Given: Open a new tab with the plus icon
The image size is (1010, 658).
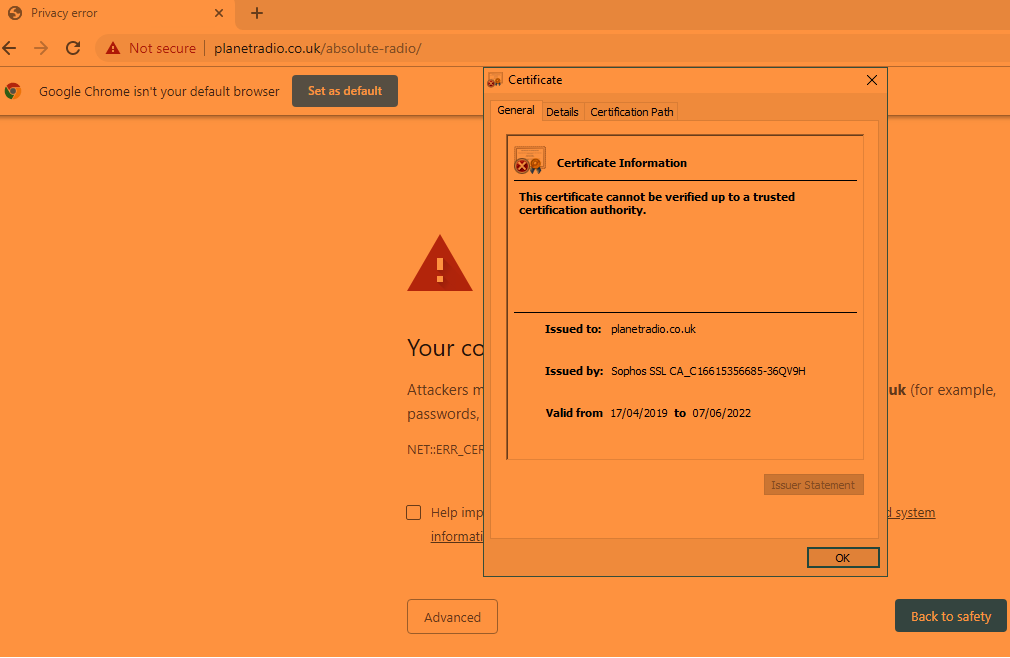Looking at the screenshot, I should (257, 13).
